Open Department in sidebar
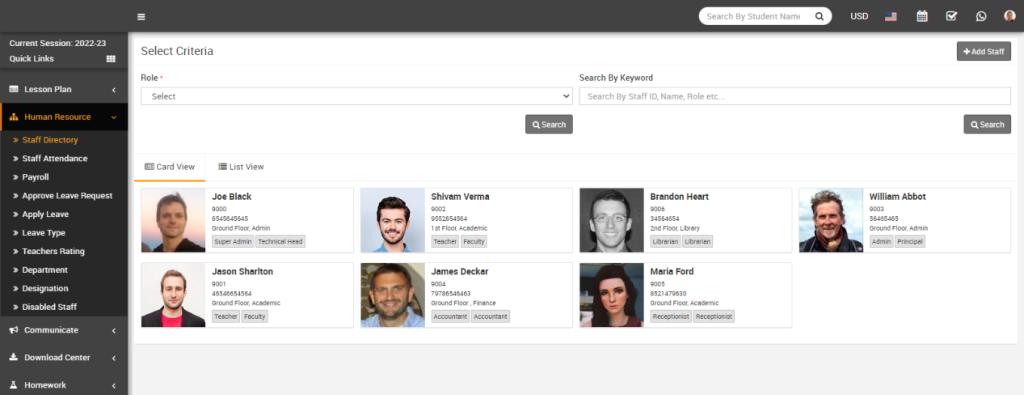Viewport: 1024px width, 395px height. pos(44,270)
